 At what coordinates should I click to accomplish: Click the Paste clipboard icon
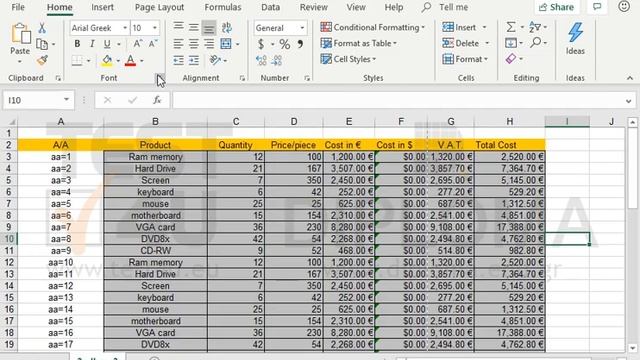(20, 34)
